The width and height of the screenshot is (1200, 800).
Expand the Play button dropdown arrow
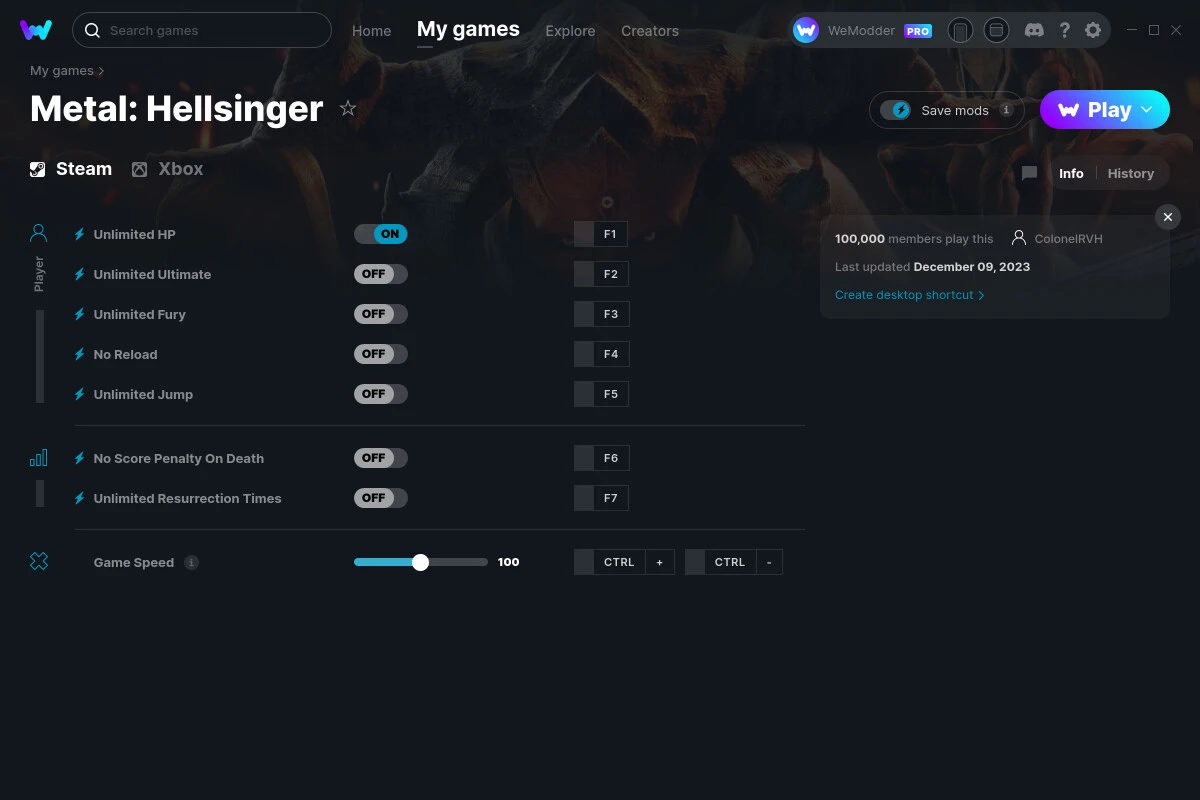pos(1147,110)
